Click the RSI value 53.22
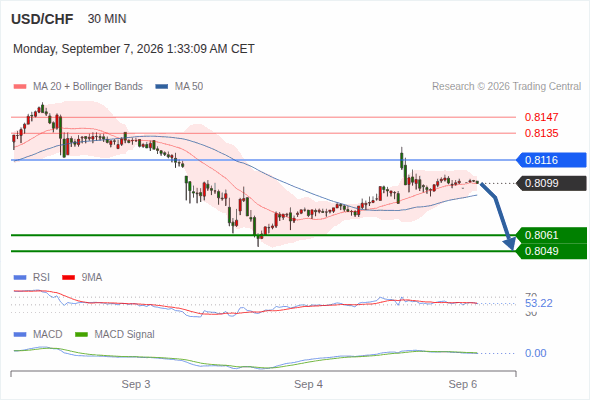 pos(539,303)
